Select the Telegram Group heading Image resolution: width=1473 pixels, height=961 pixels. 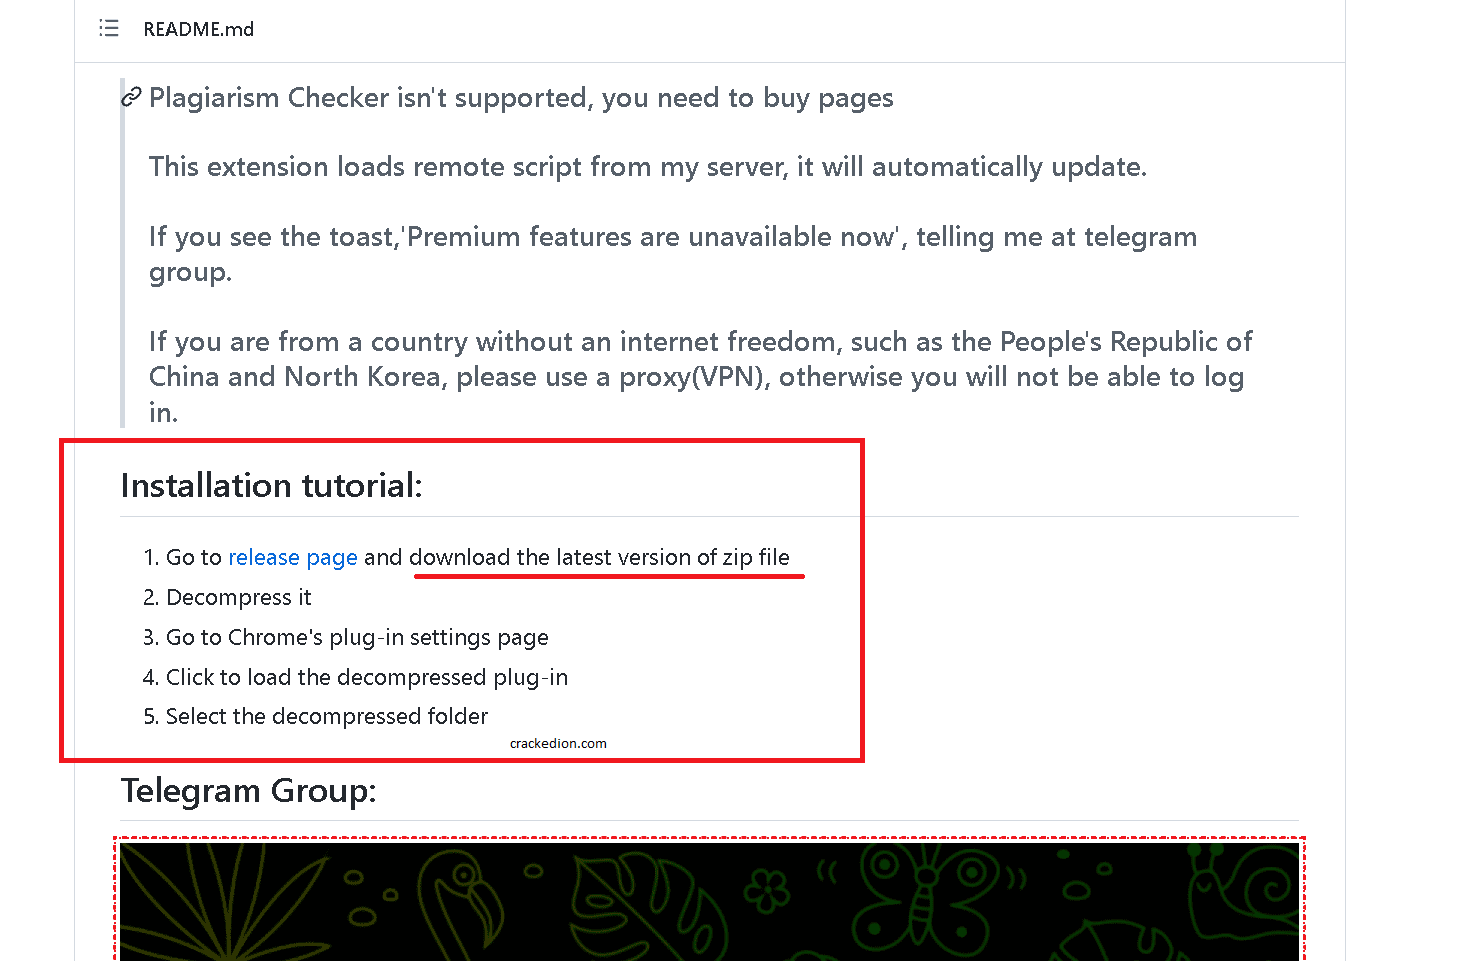pyautogui.click(x=249, y=790)
